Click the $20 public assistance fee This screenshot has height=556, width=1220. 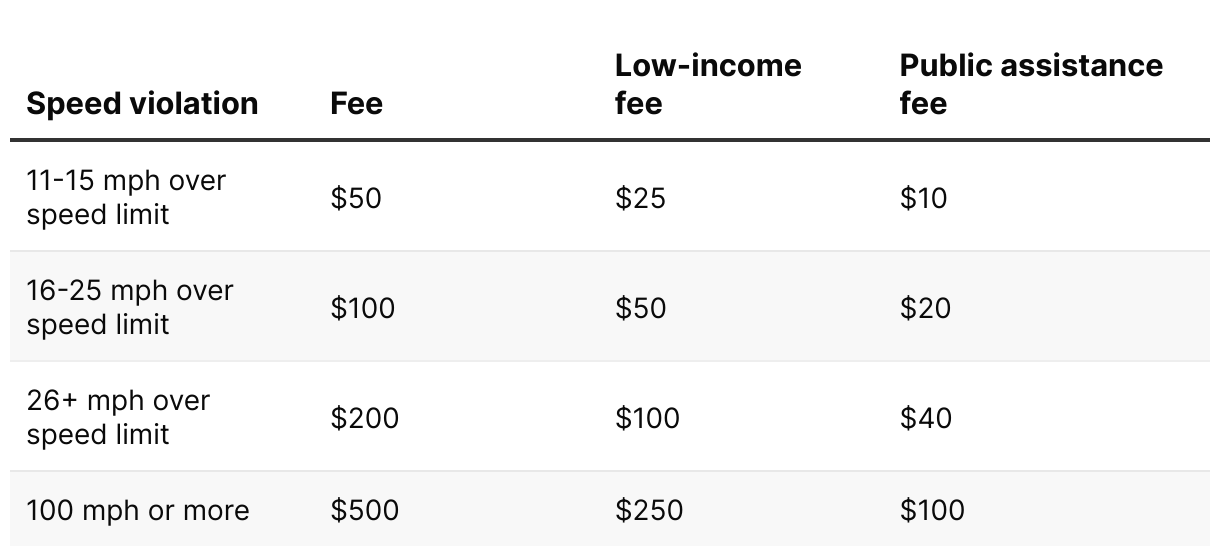tap(925, 308)
